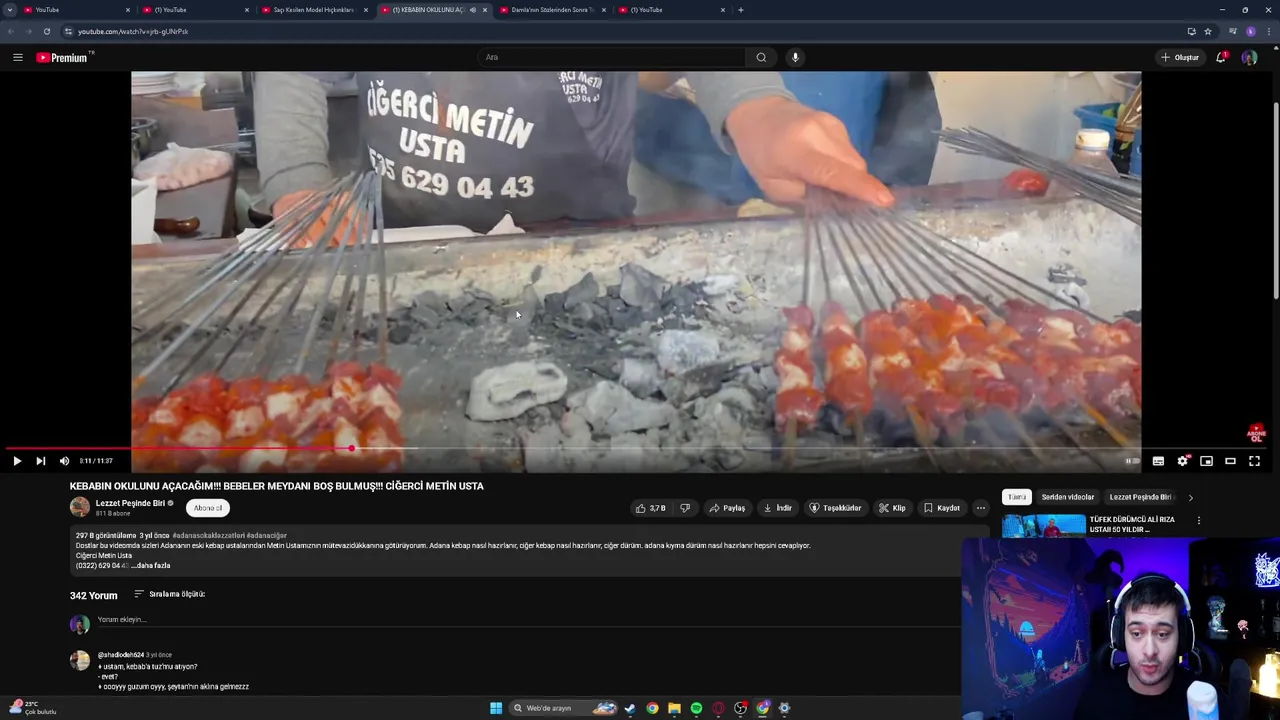Open Chrome from taskbar

(652, 708)
